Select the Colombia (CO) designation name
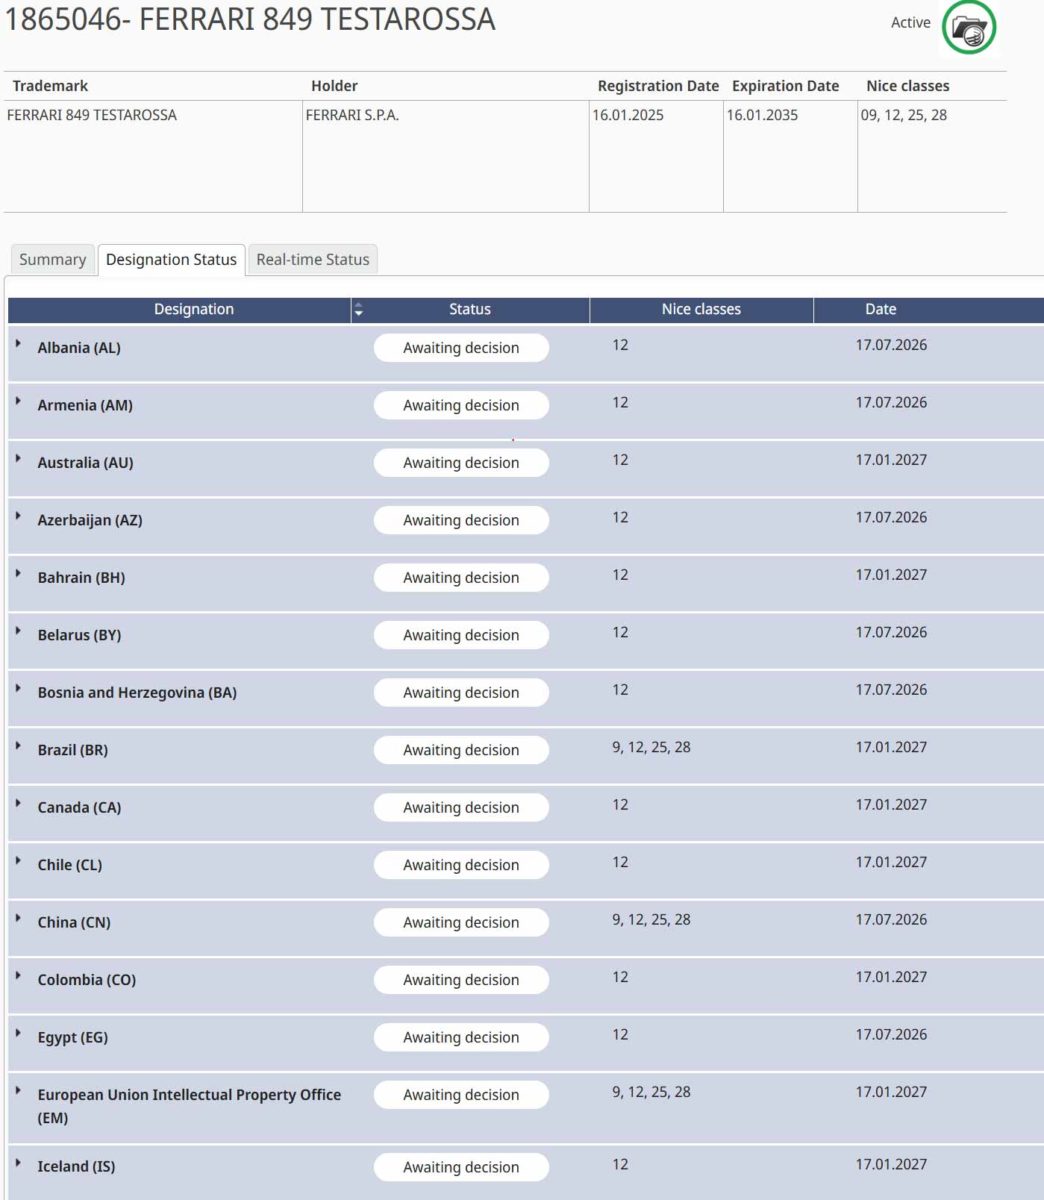This screenshot has height=1200, width=1044. pyautogui.click(x=86, y=980)
